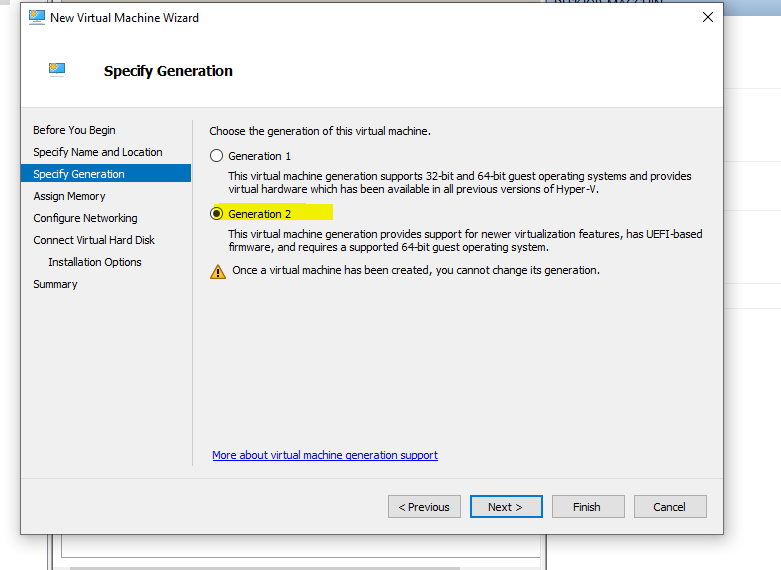Choose the Generation 2 radio option
Image resolution: width=781 pixels, height=570 pixels.
pyautogui.click(x=216, y=213)
